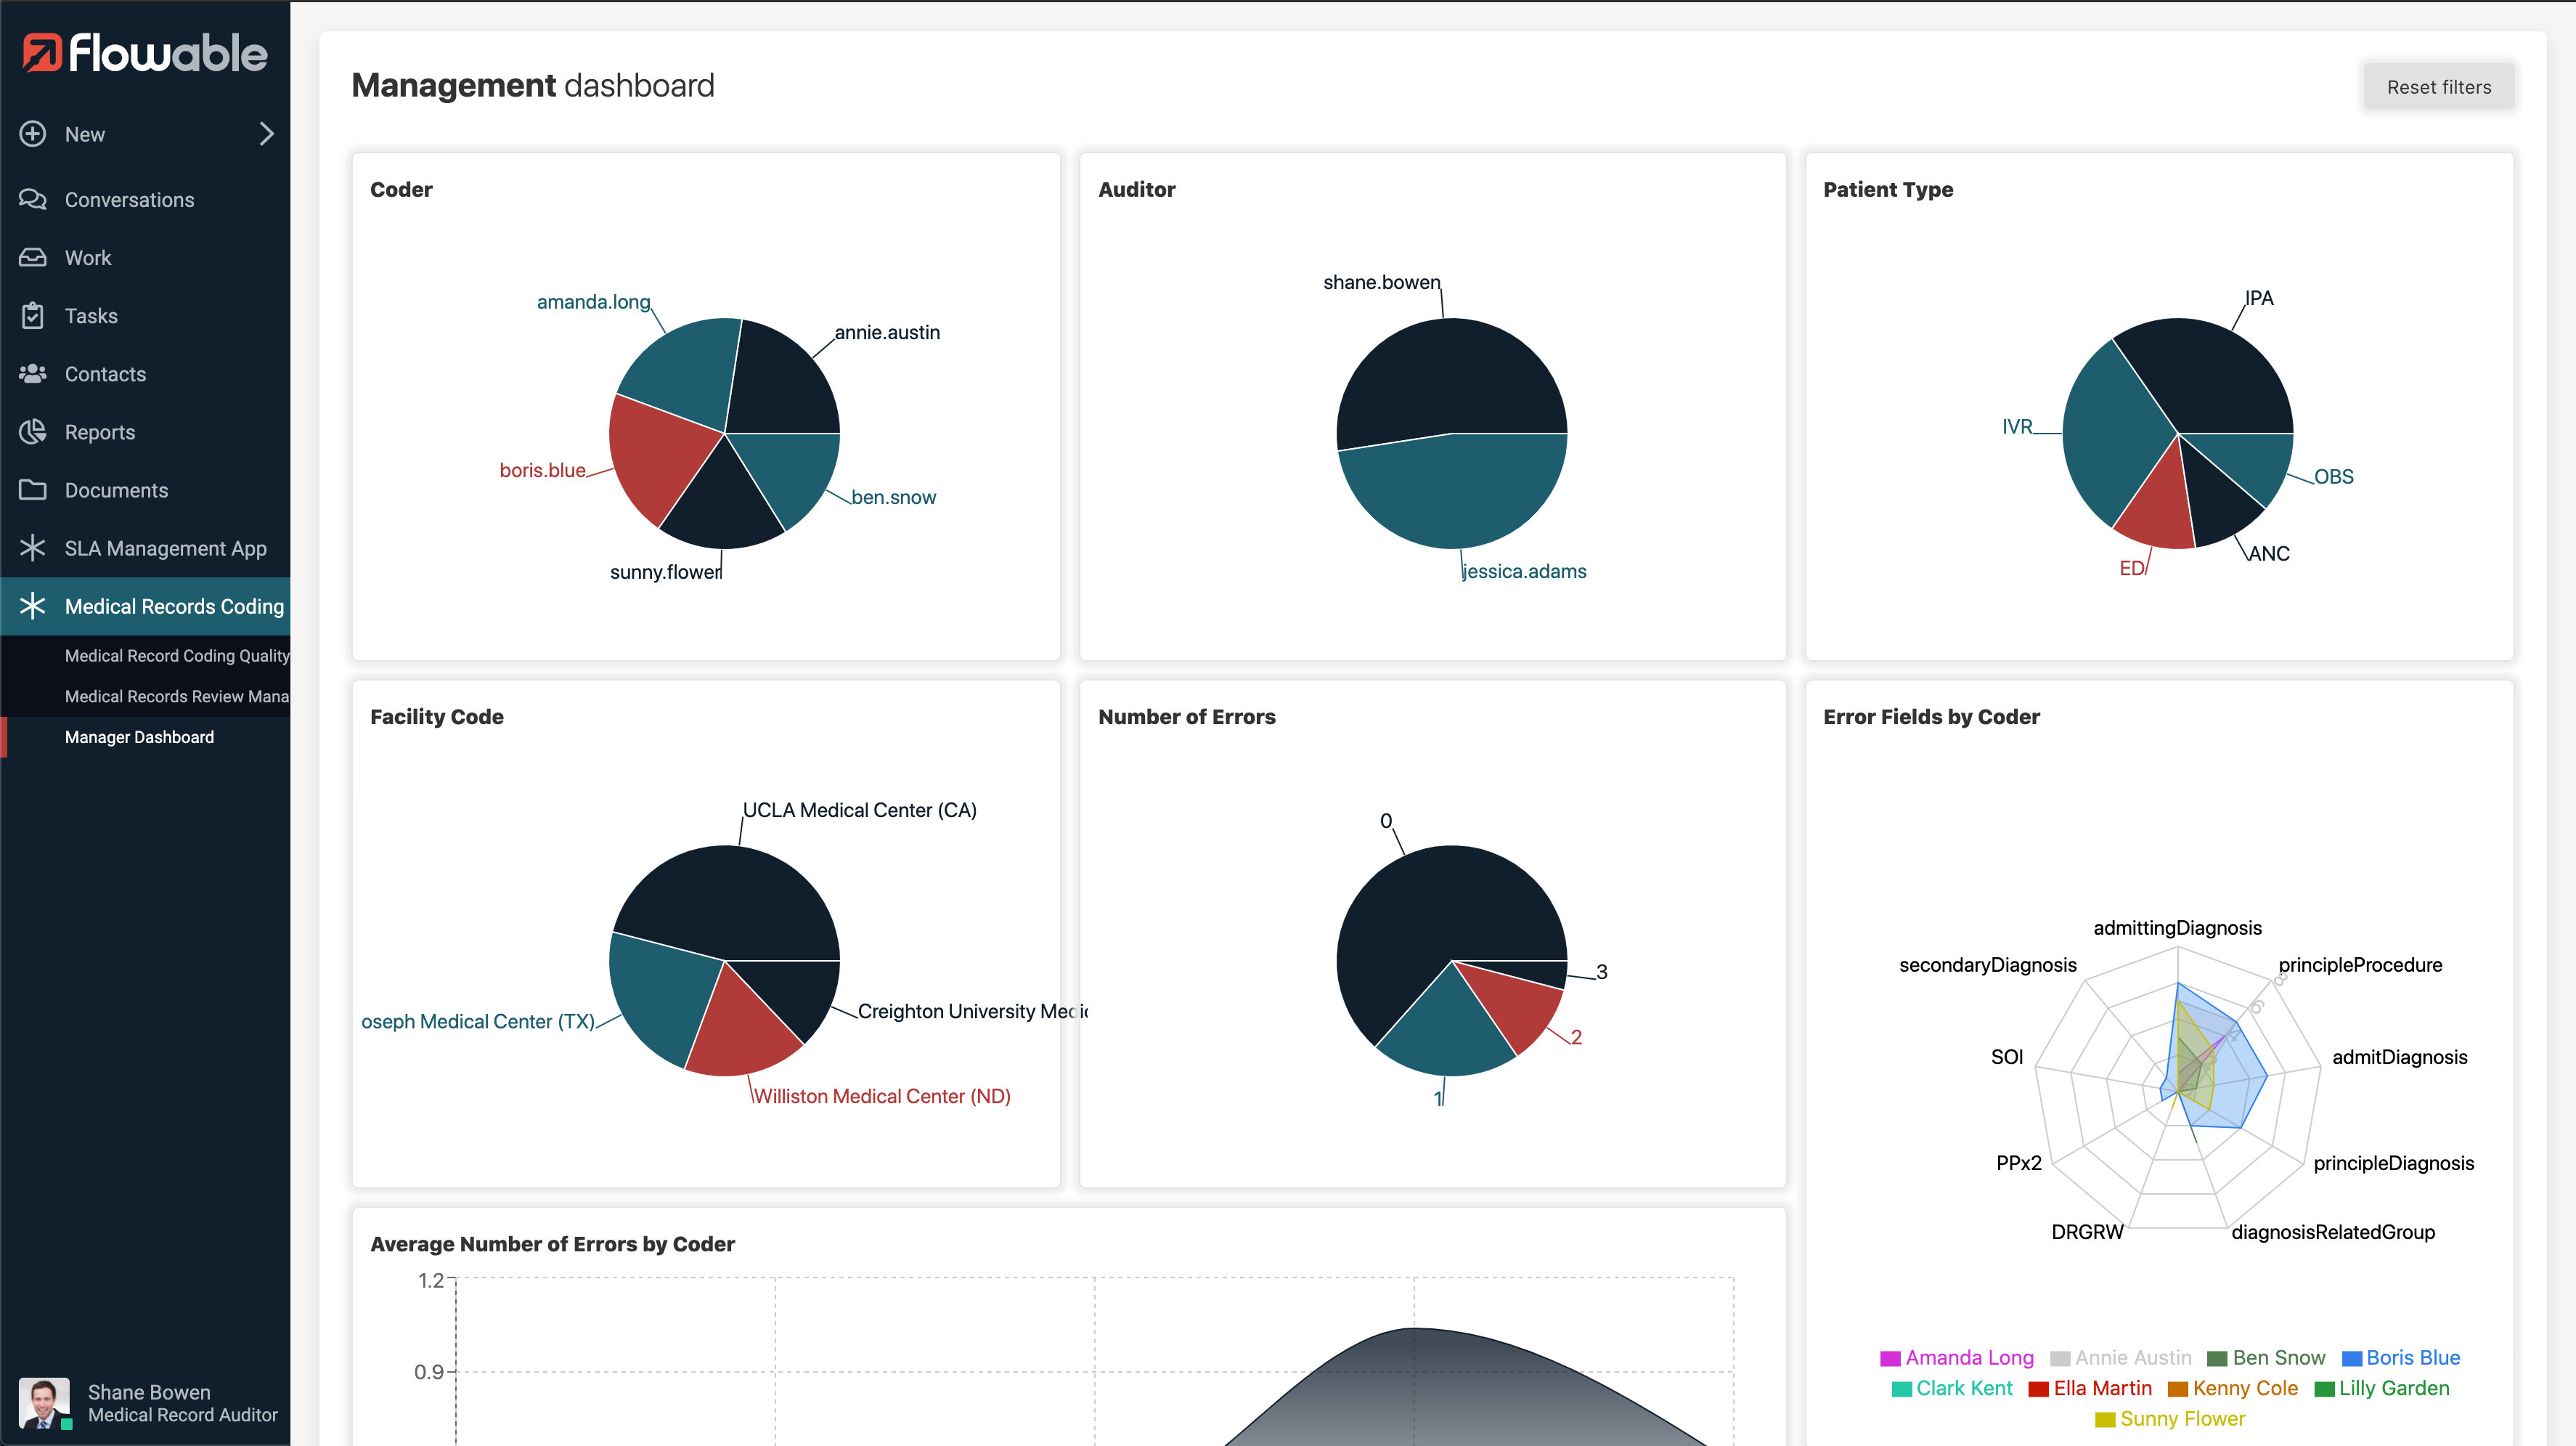The width and height of the screenshot is (2576, 1446).
Task: Click the IPA patient type label
Action: pos(2259,297)
